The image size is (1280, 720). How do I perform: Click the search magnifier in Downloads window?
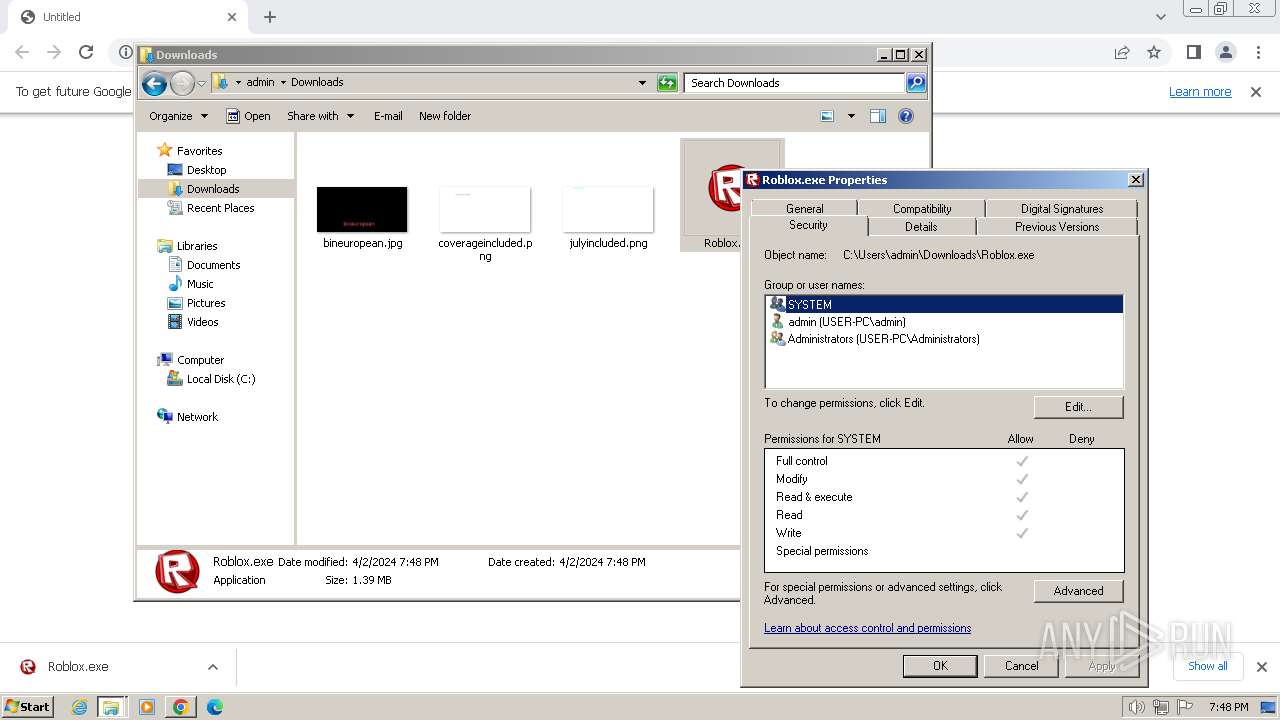click(916, 83)
